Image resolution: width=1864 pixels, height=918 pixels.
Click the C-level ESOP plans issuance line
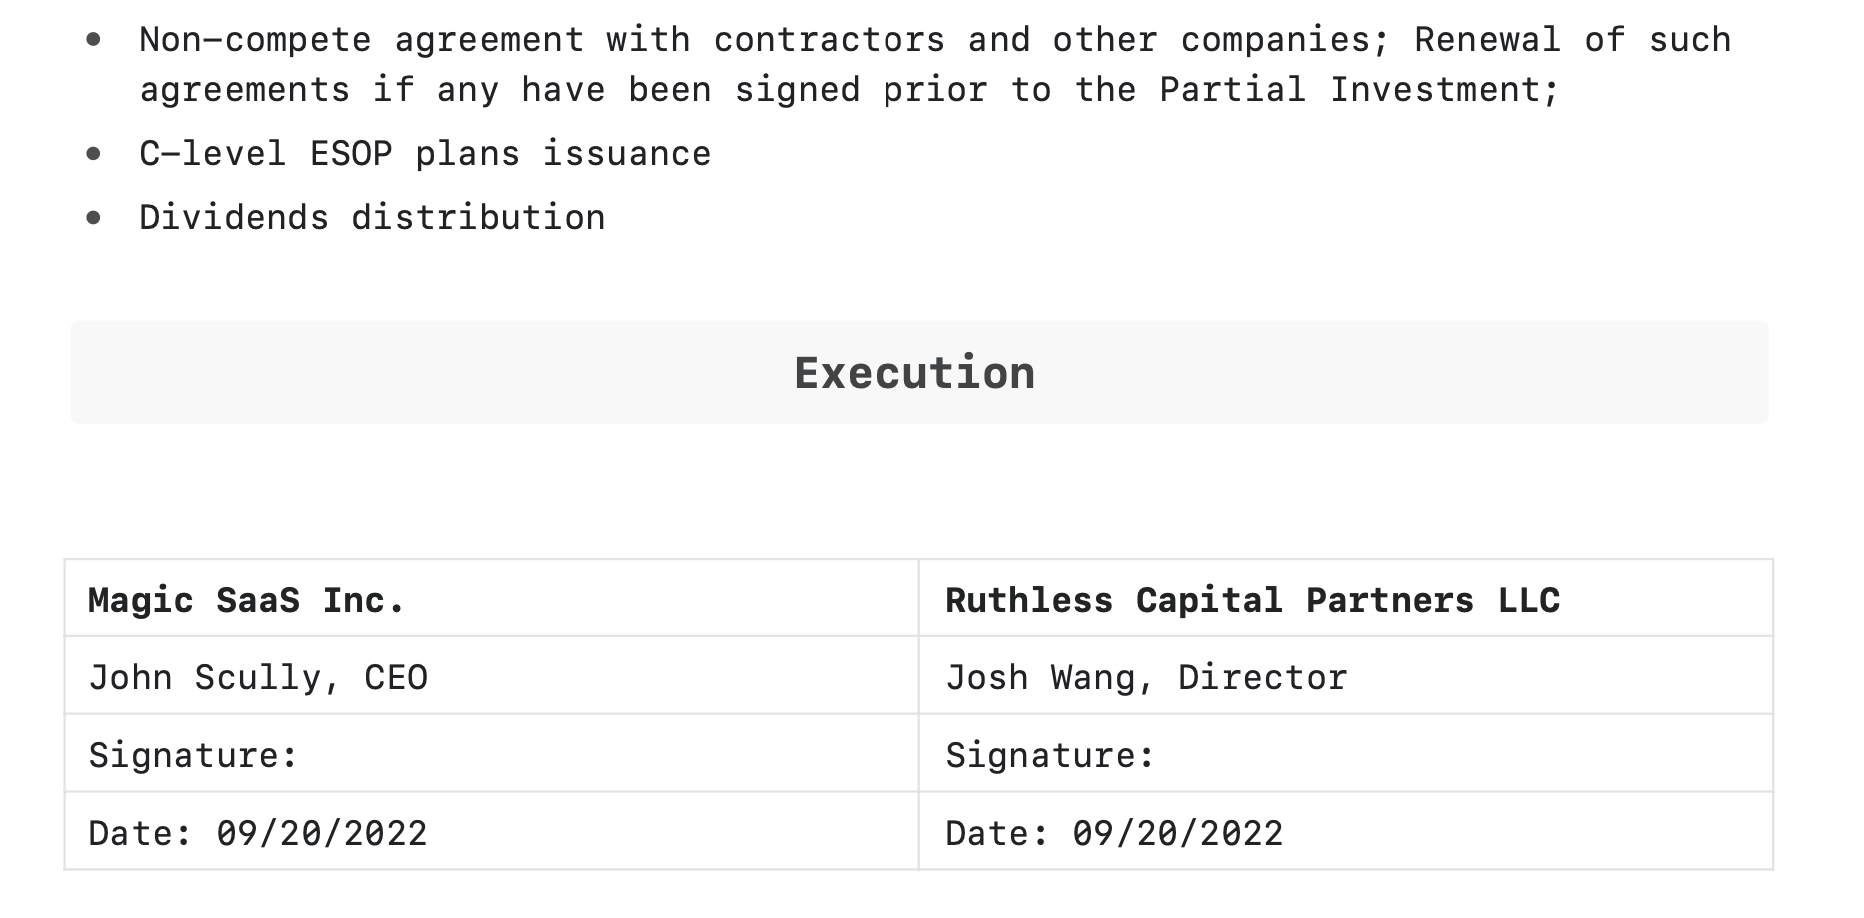[x=425, y=153]
